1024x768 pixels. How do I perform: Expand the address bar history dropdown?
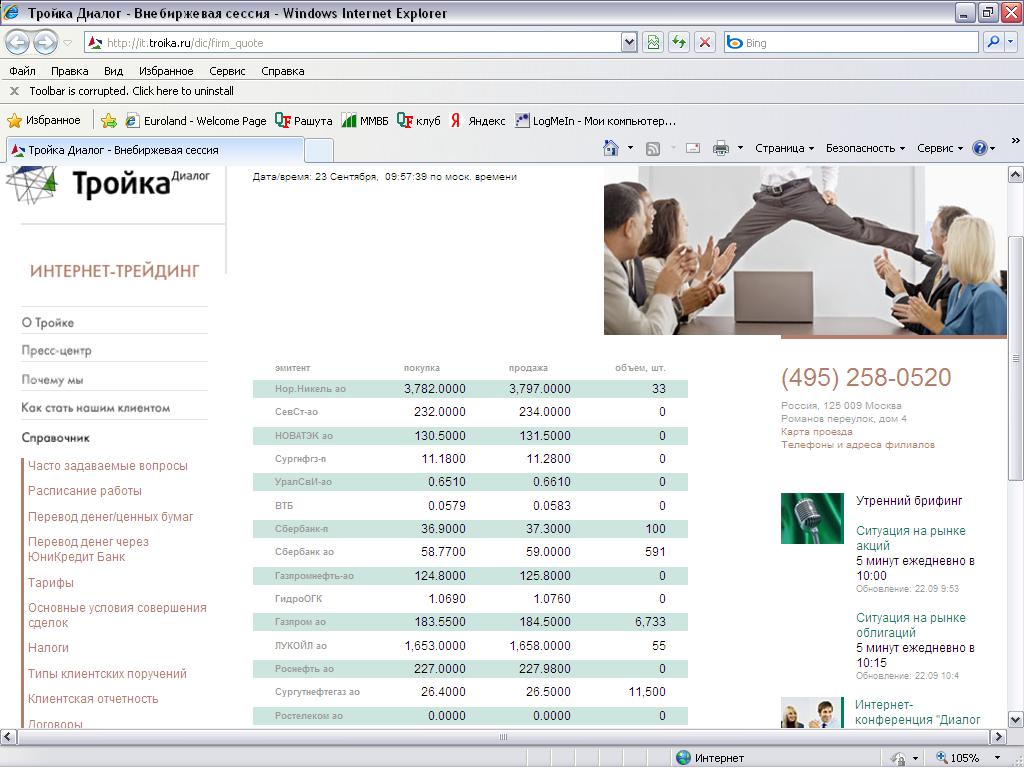629,42
